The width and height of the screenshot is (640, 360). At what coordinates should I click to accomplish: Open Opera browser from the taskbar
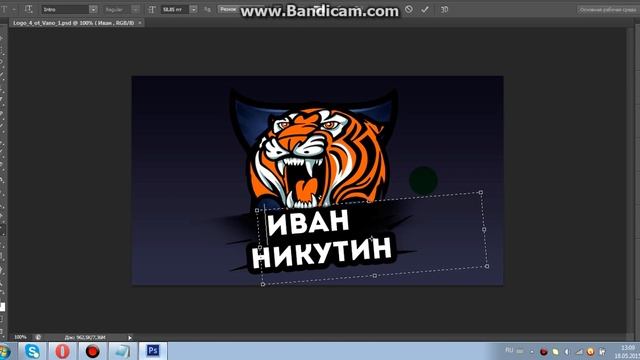pos(62,351)
